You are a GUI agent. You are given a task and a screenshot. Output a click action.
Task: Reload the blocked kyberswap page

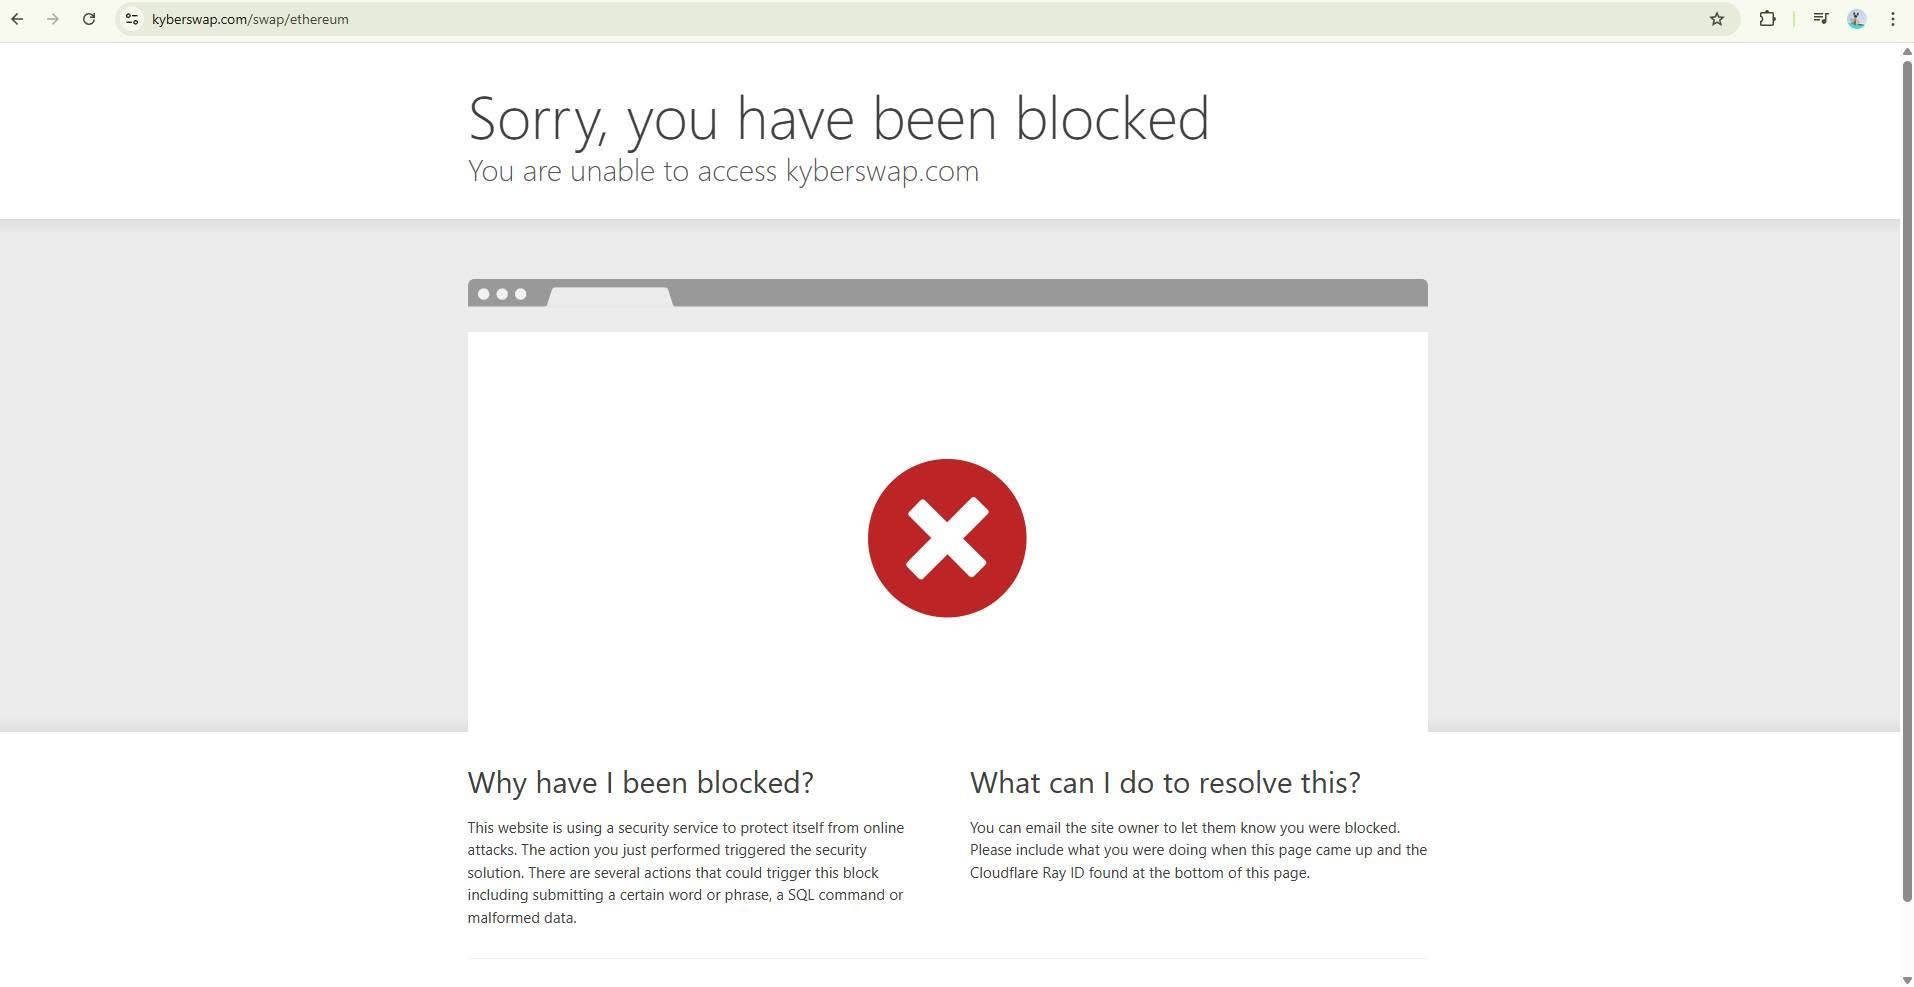[89, 19]
